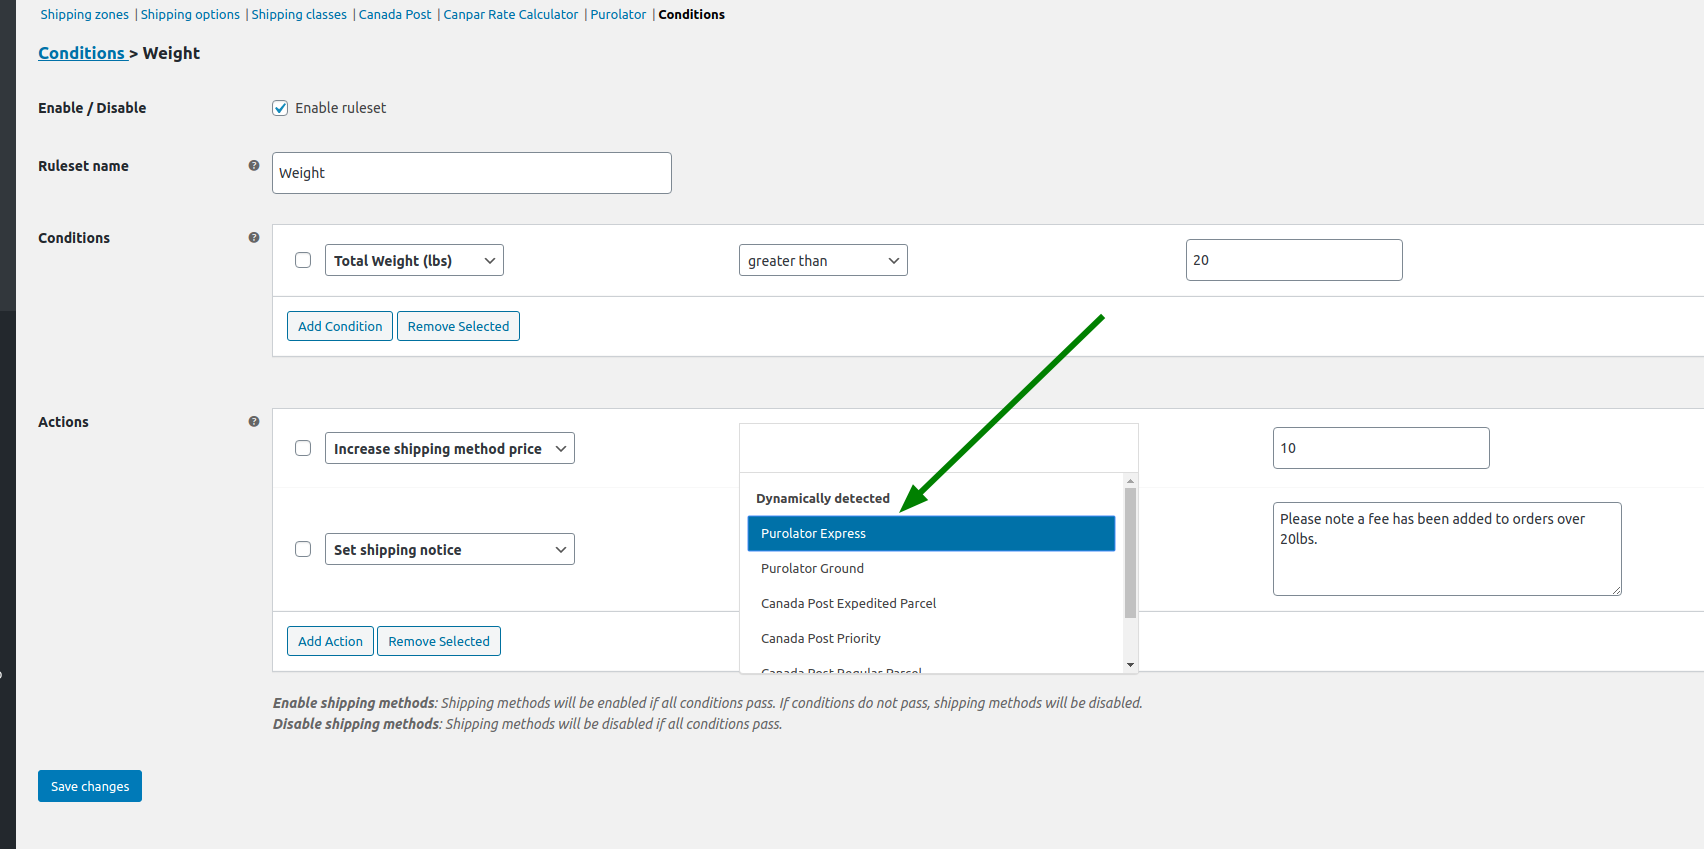Image resolution: width=1704 pixels, height=849 pixels.
Task: Open the Canada Post tab
Action: point(395,15)
